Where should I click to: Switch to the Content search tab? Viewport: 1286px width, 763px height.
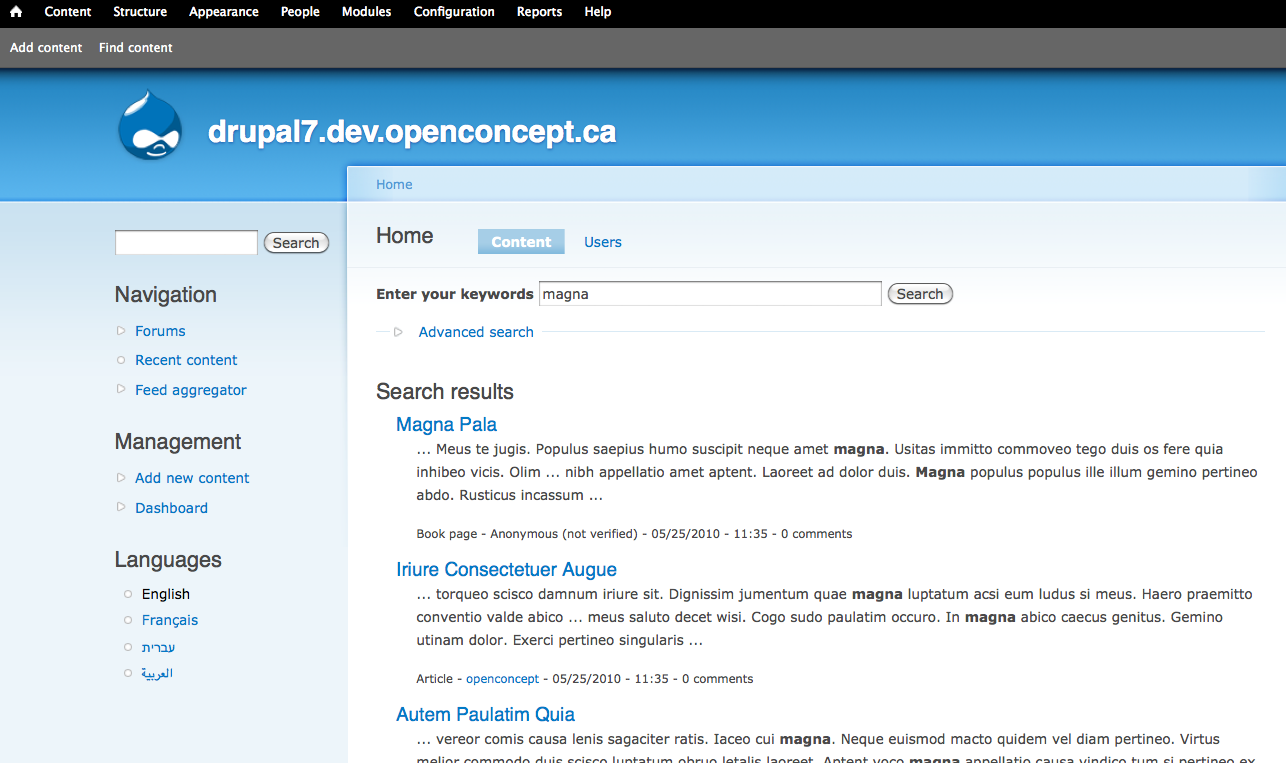click(521, 242)
